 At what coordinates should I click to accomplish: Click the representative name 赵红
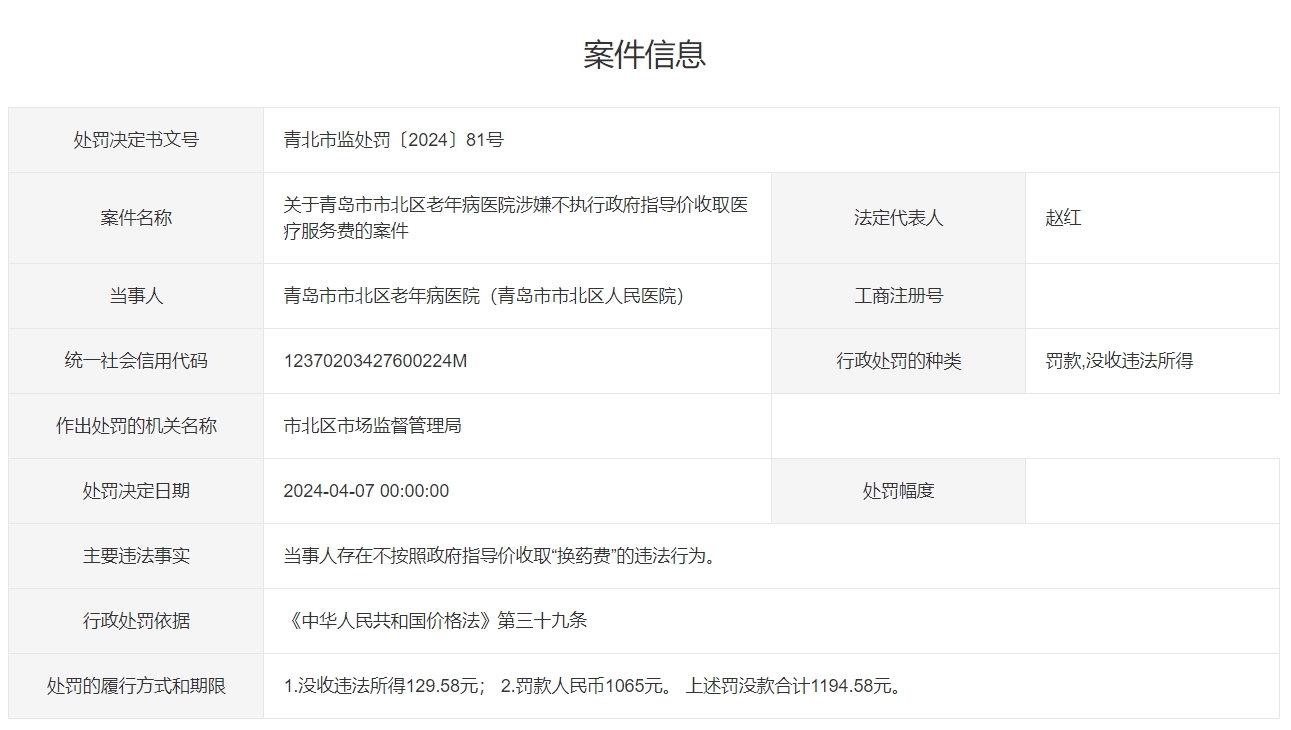click(1063, 218)
